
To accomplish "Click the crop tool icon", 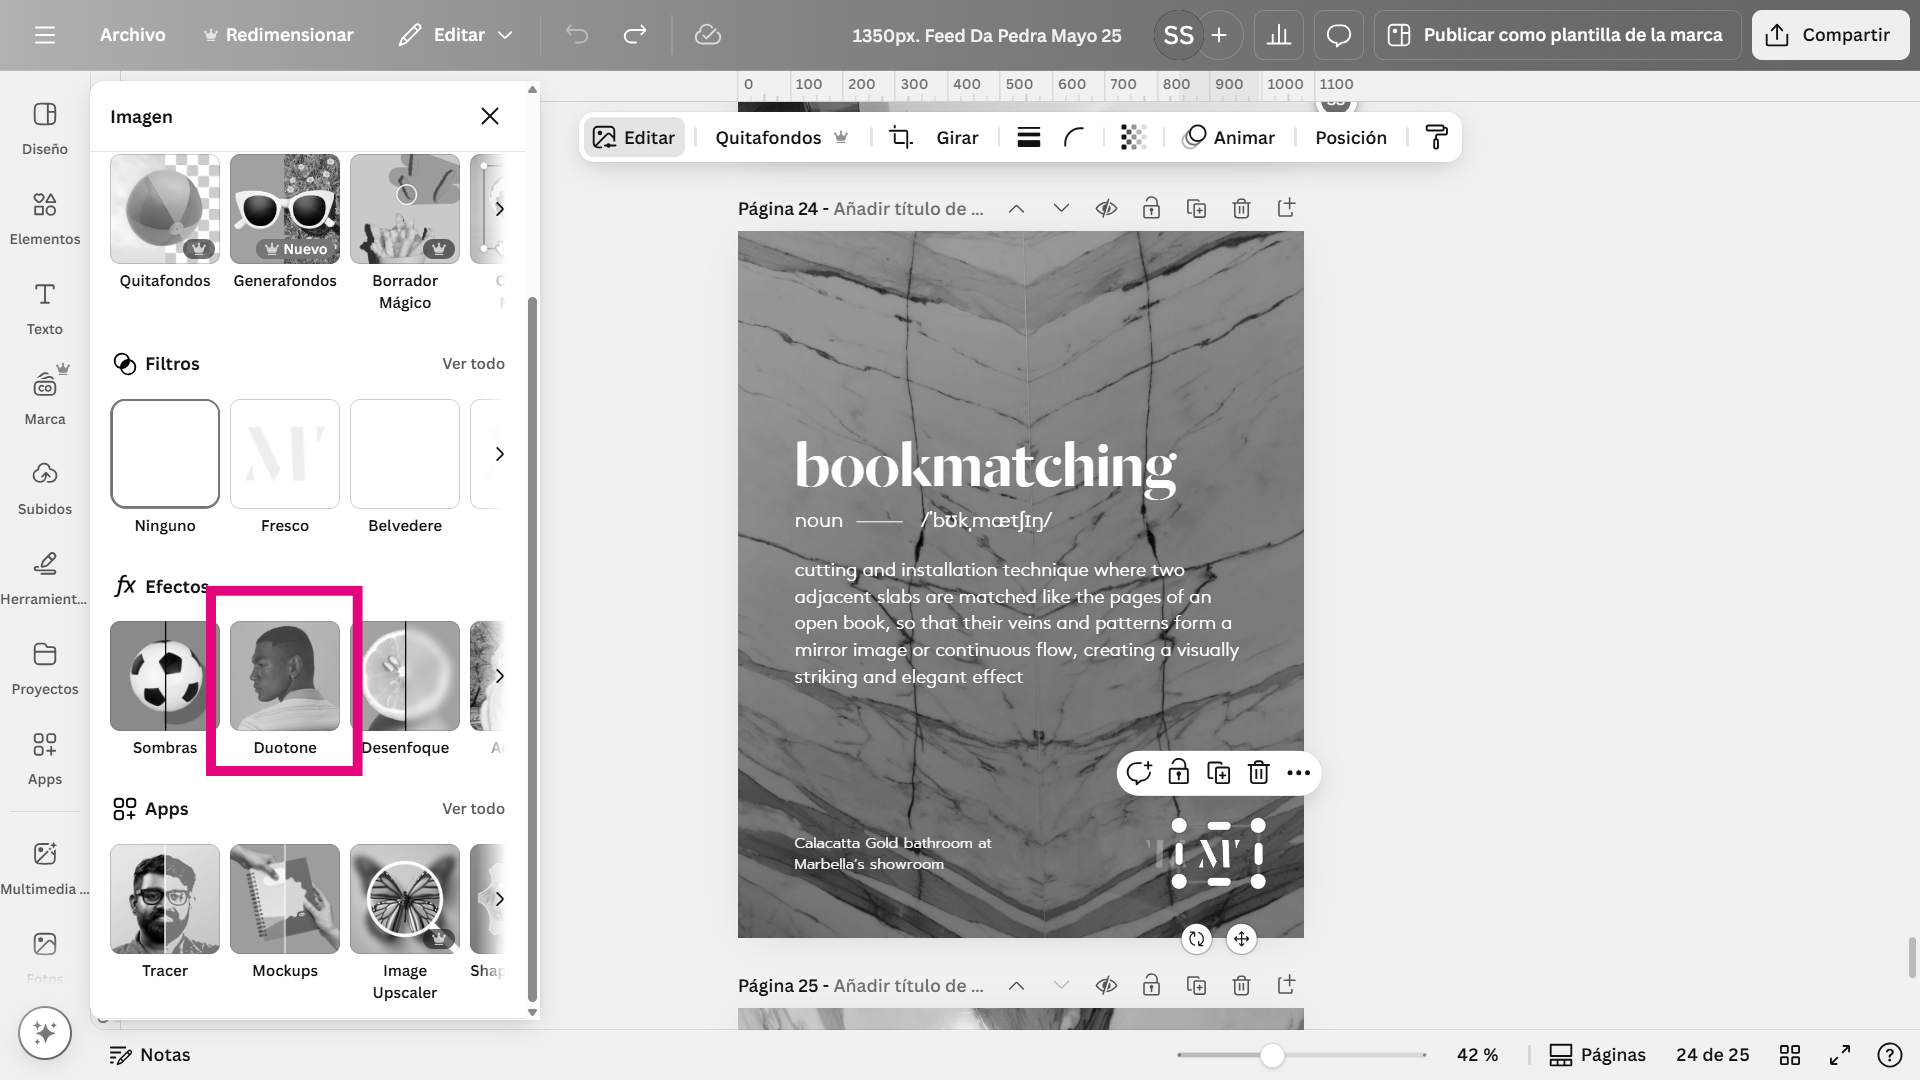I will click(901, 138).
